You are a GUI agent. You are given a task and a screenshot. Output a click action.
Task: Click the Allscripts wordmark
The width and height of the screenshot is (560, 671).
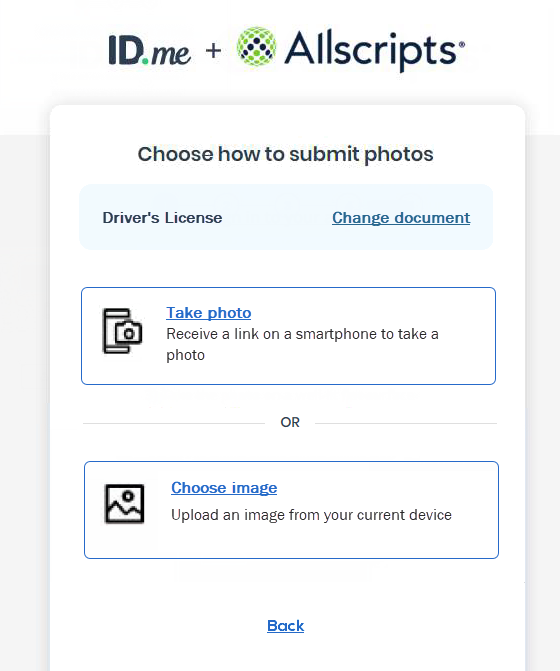click(x=371, y=50)
